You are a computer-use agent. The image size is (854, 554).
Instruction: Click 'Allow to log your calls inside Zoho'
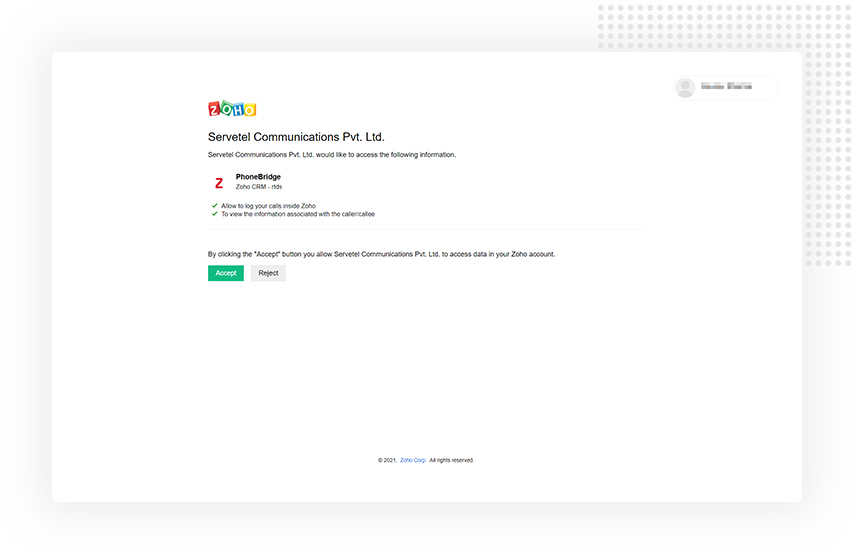pos(269,206)
